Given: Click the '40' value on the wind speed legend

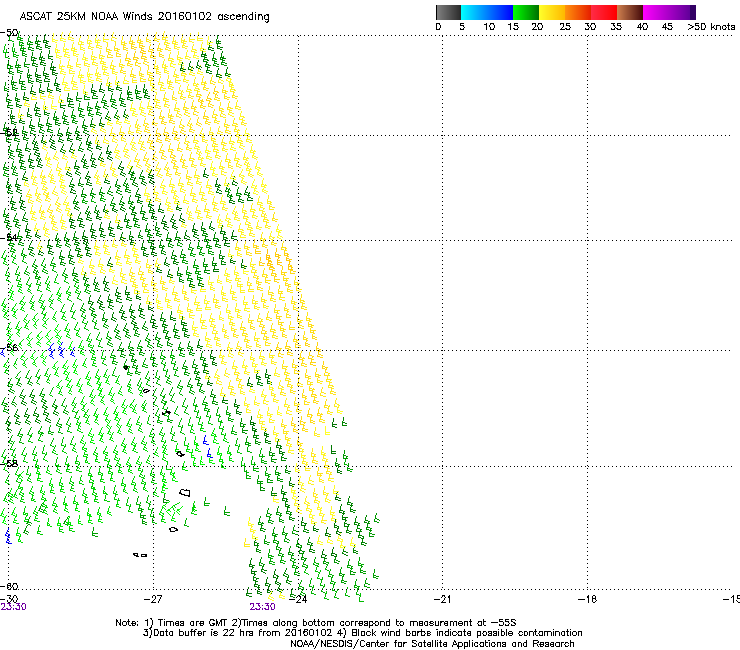Looking at the screenshot, I should [x=642, y=27].
